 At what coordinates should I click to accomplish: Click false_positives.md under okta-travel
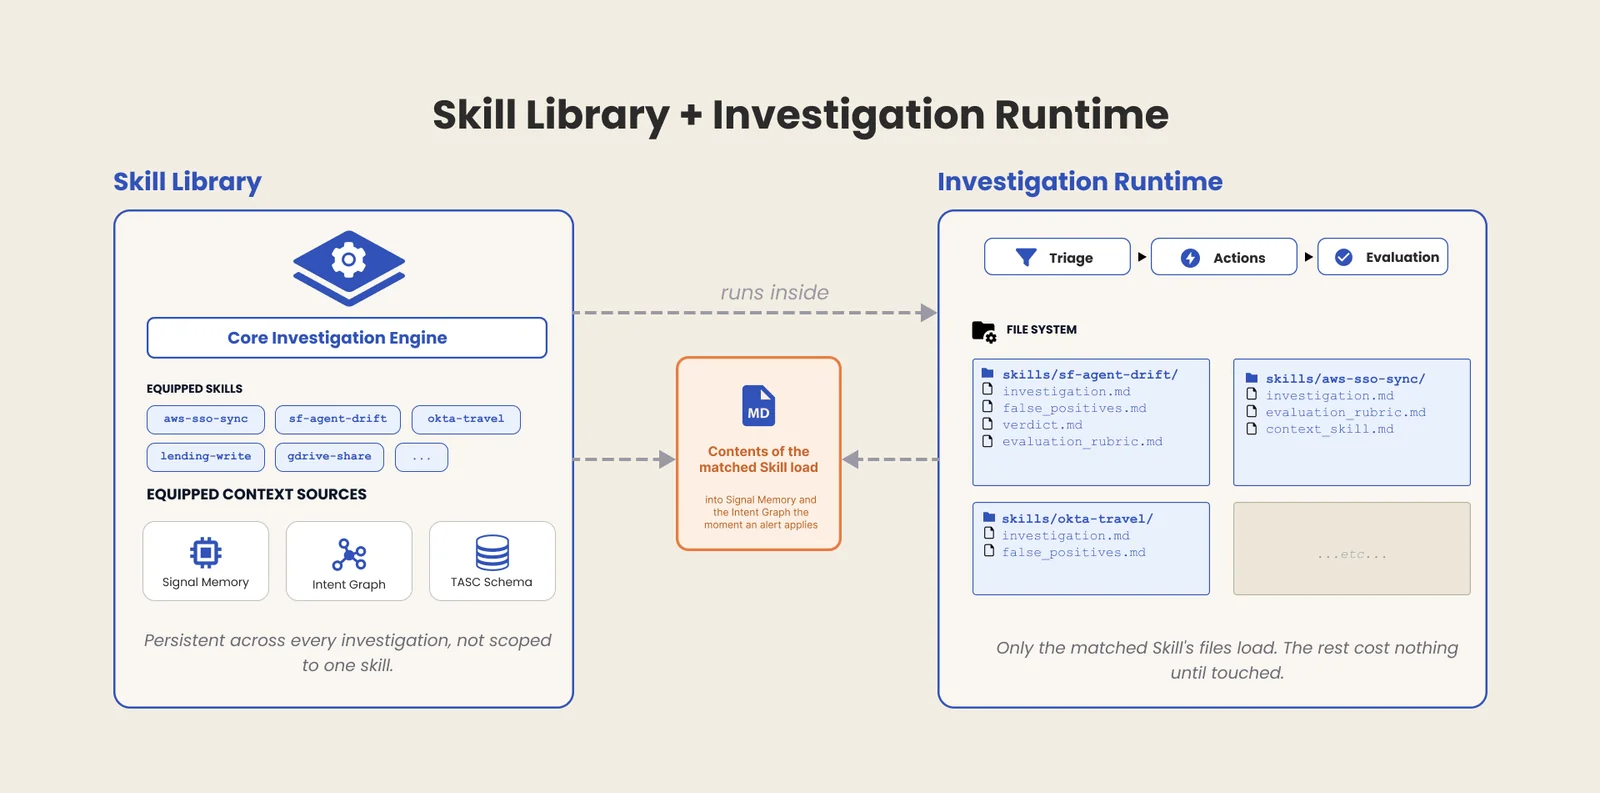pyautogui.click(x=1074, y=552)
